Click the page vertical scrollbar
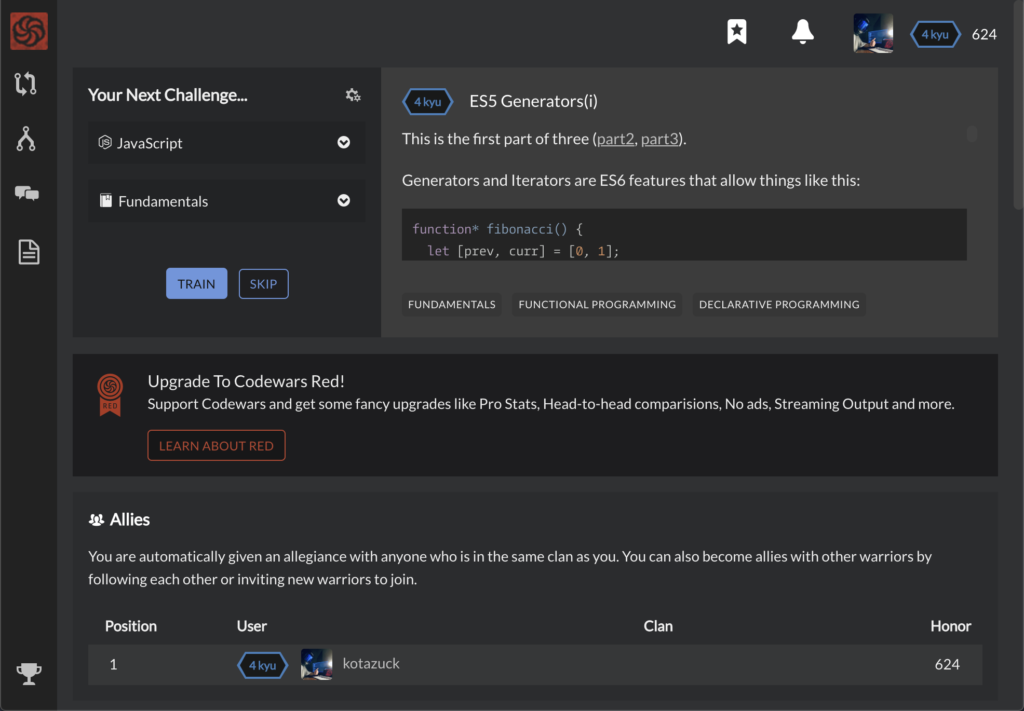This screenshot has width=1024, height=711. coord(1019,104)
